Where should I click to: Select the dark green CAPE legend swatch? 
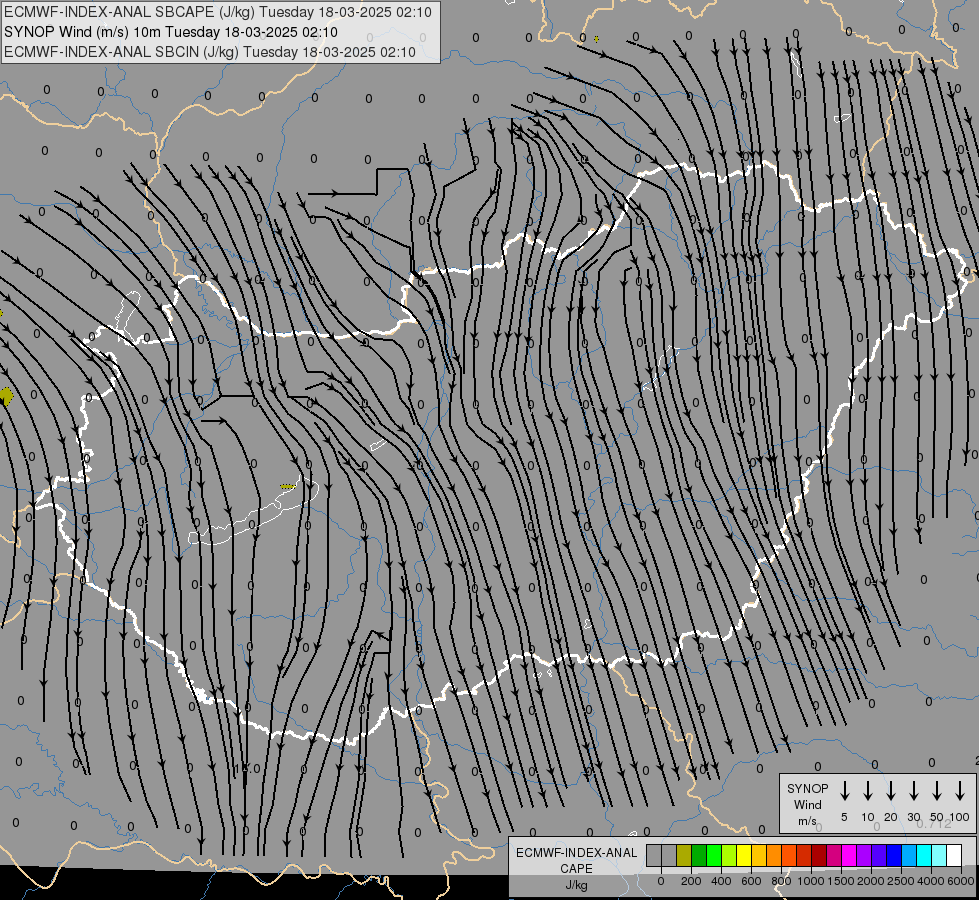[x=699, y=855]
